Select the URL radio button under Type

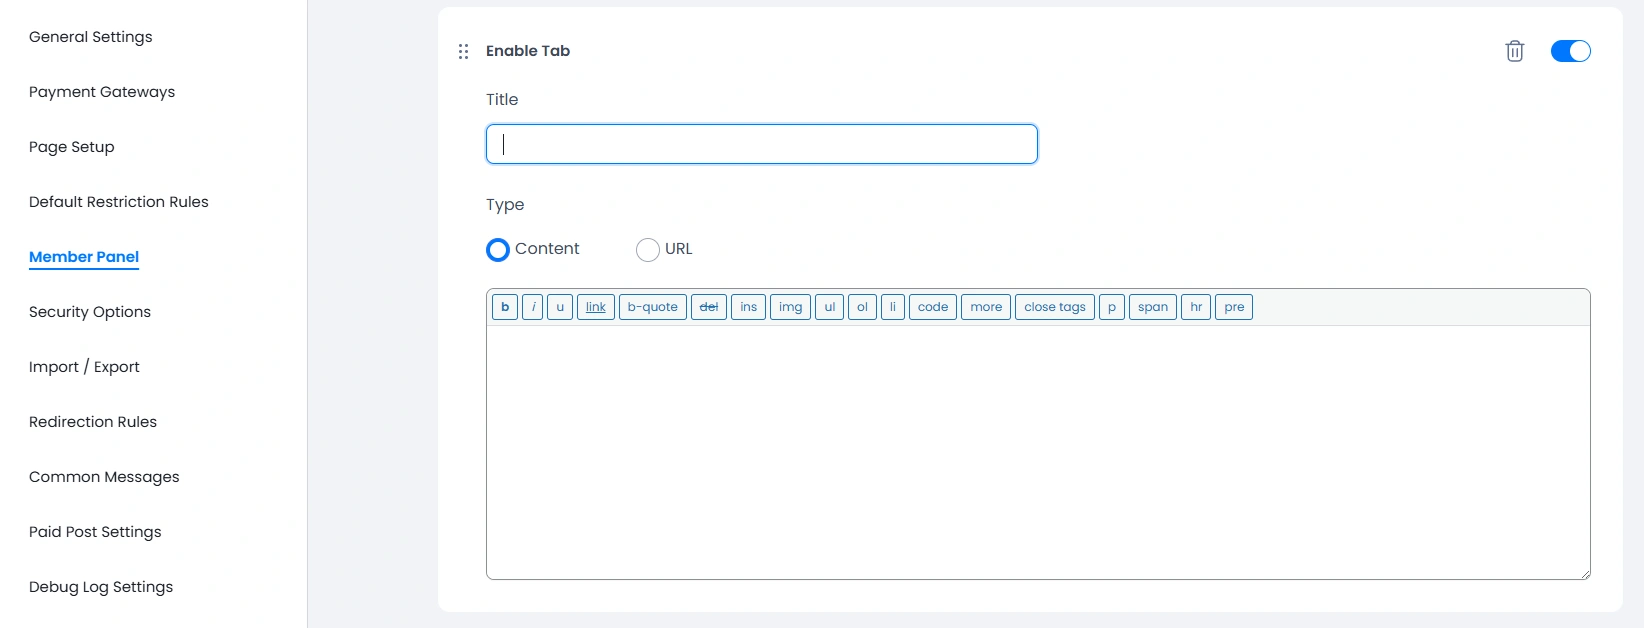[647, 249]
